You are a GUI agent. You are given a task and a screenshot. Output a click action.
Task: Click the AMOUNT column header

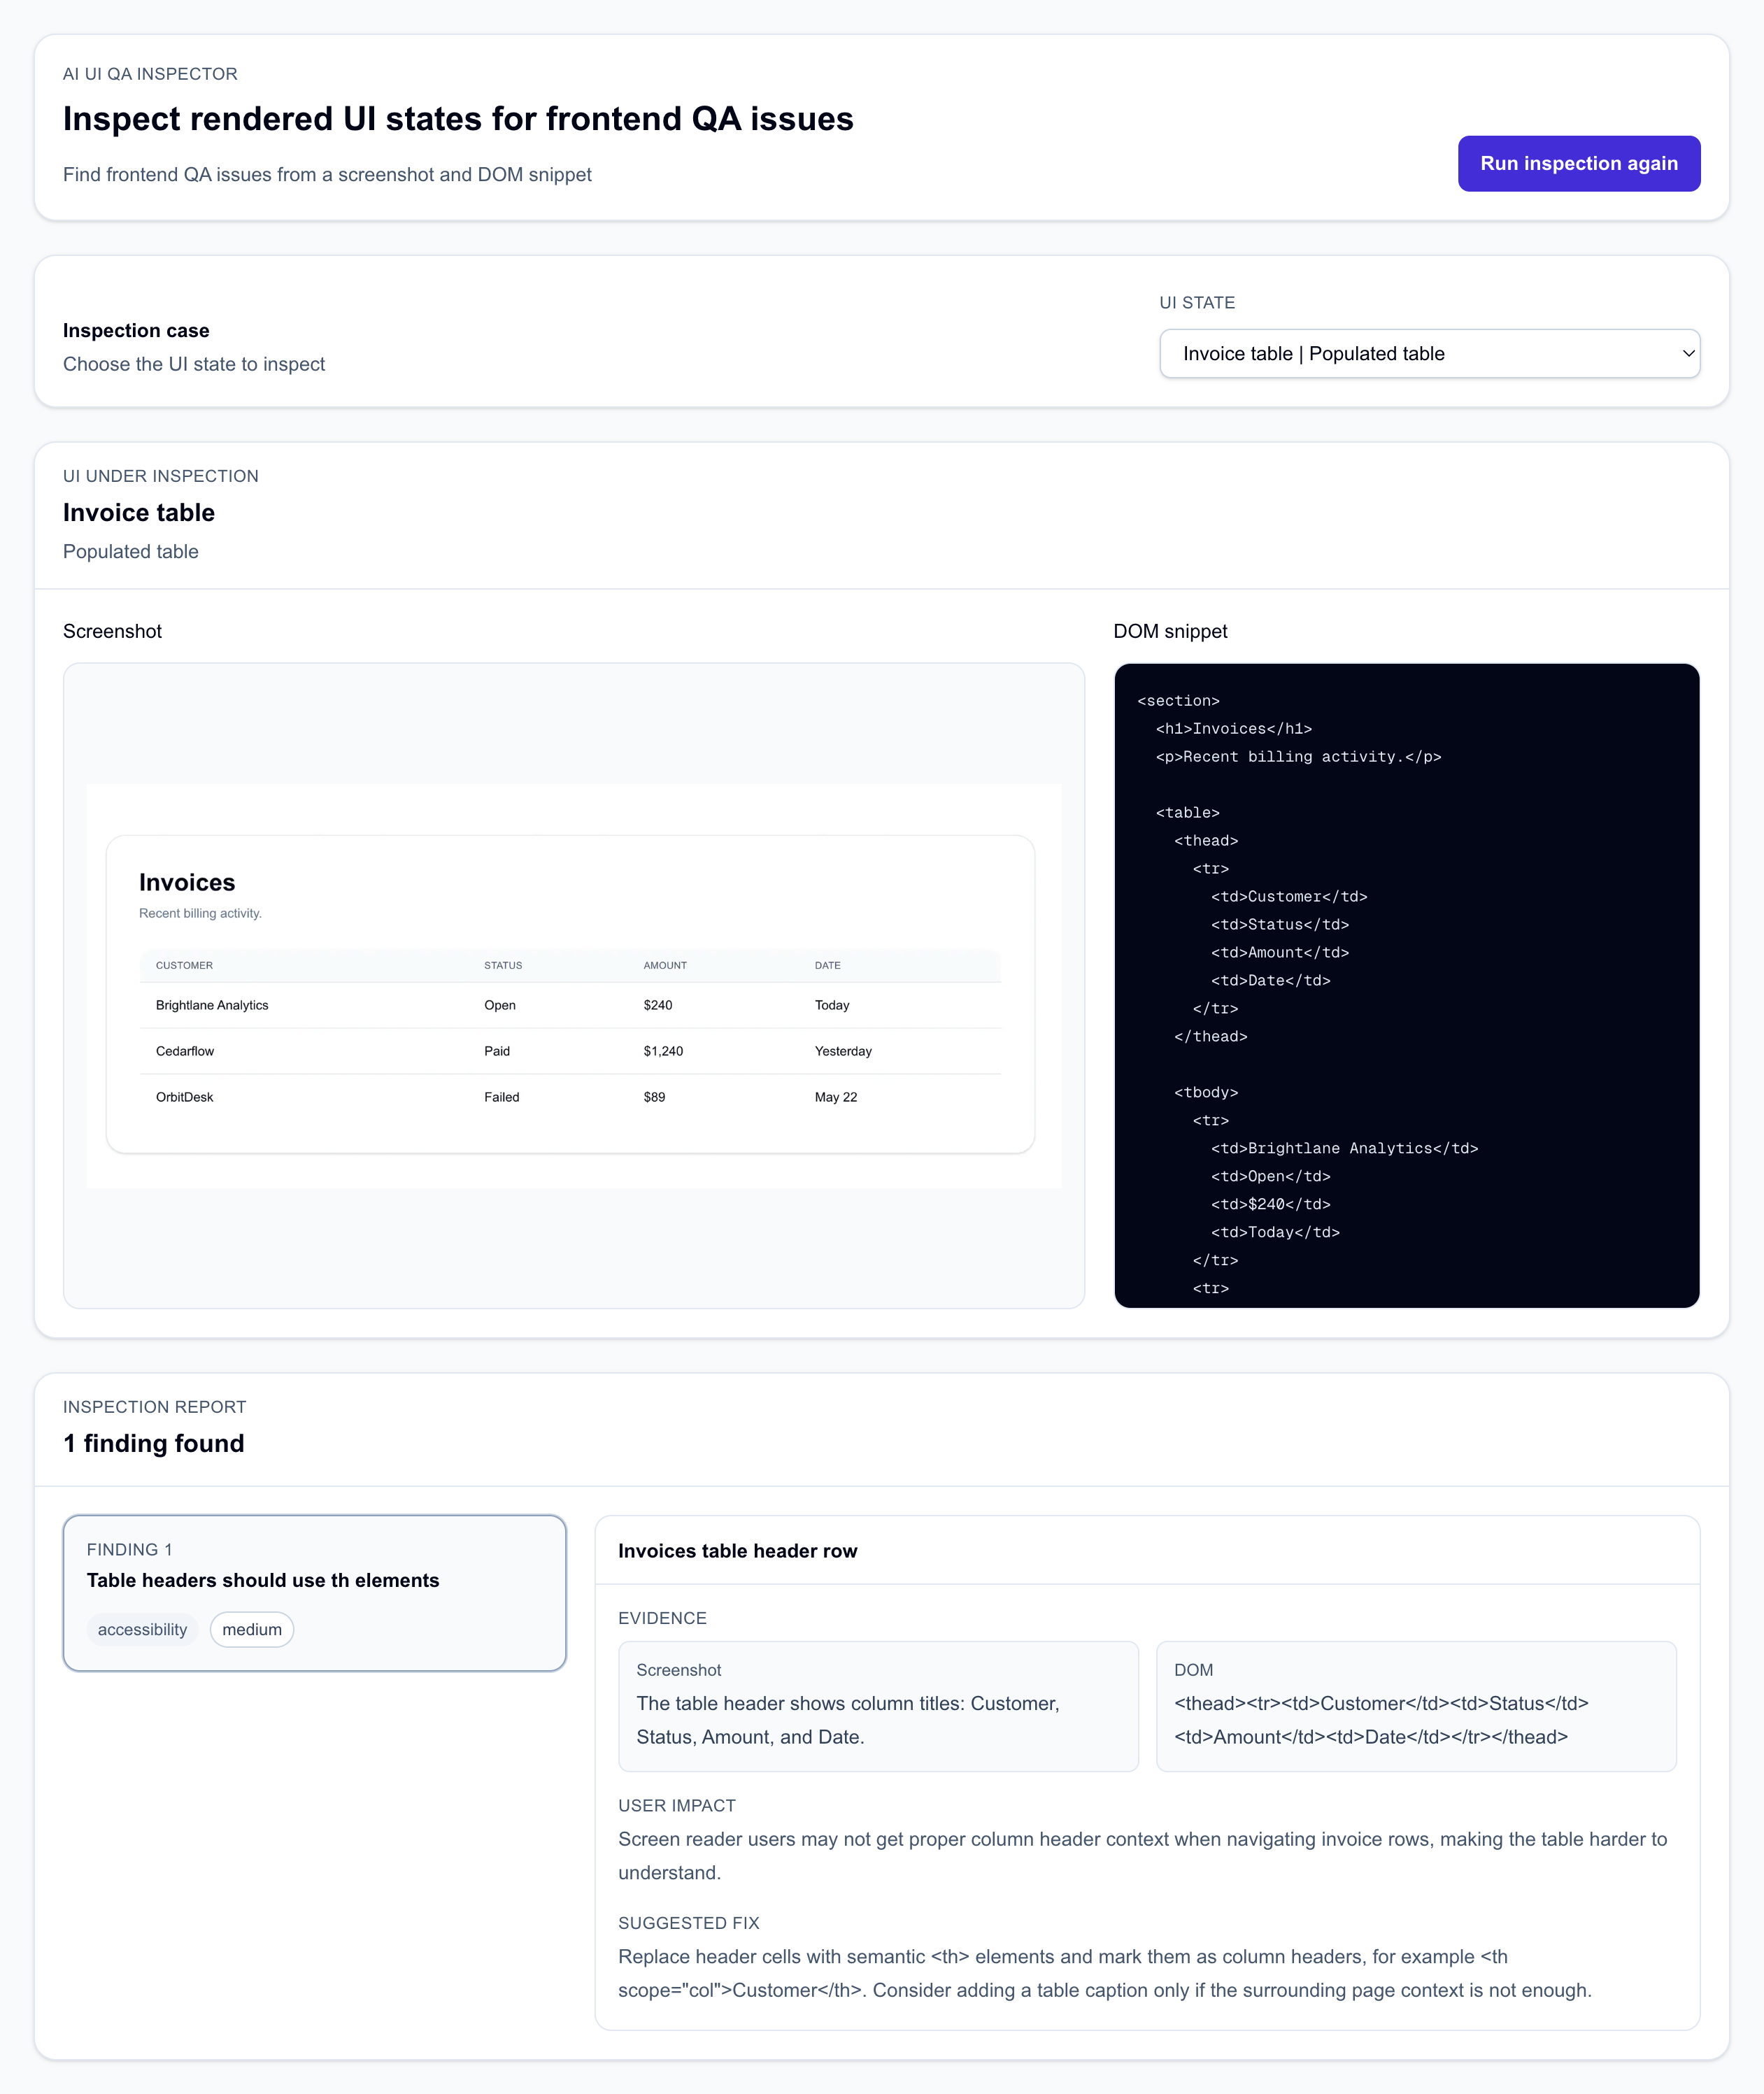click(x=665, y=965)
